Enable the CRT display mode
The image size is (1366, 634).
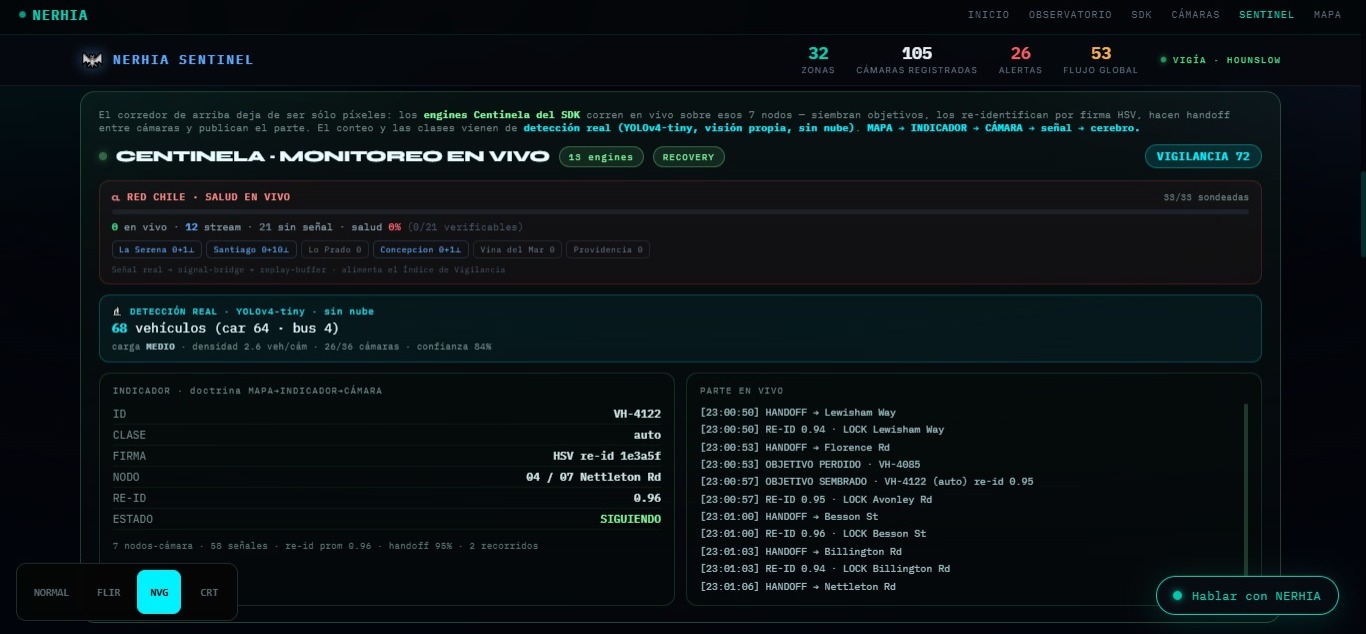(208, 592)
